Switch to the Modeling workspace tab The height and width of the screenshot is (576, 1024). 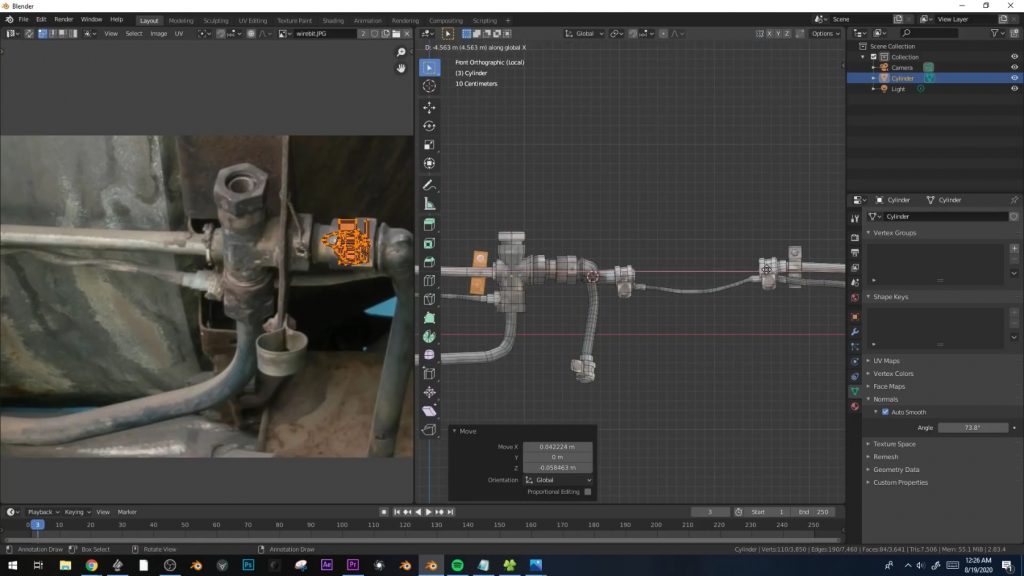tap(181, 20)
